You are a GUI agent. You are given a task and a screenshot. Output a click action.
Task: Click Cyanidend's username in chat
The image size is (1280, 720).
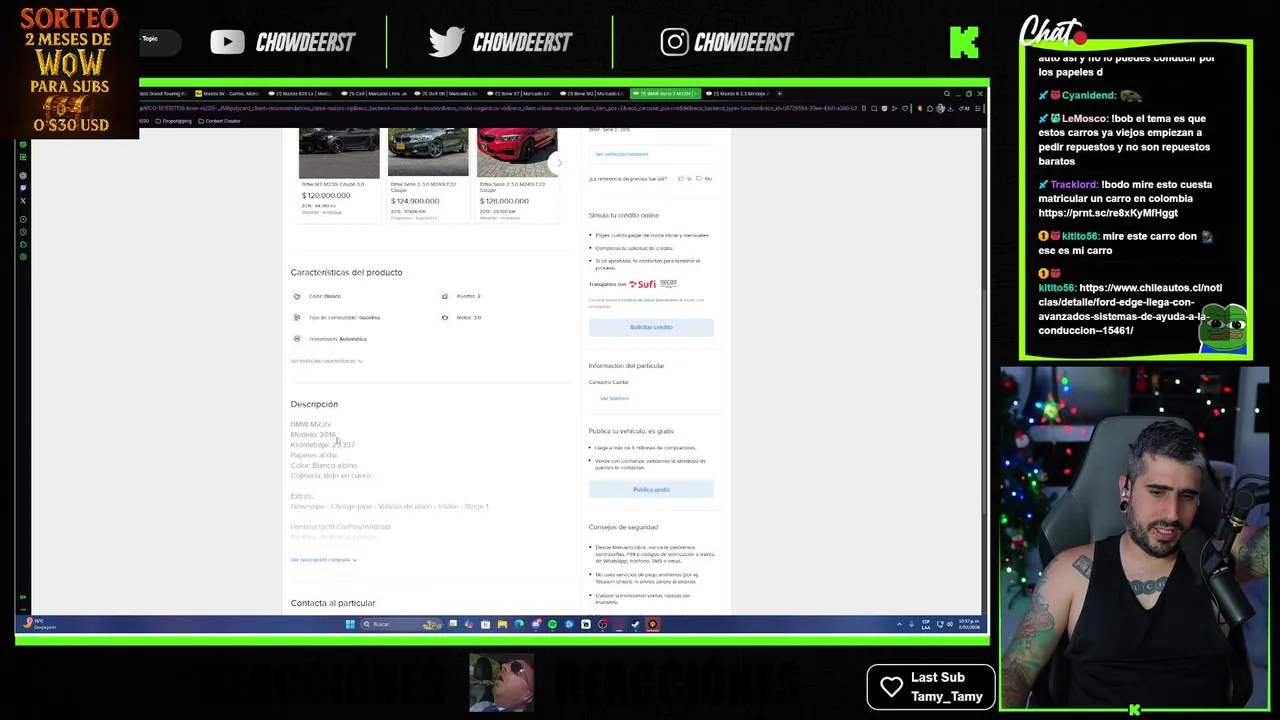click(1089, 96)
